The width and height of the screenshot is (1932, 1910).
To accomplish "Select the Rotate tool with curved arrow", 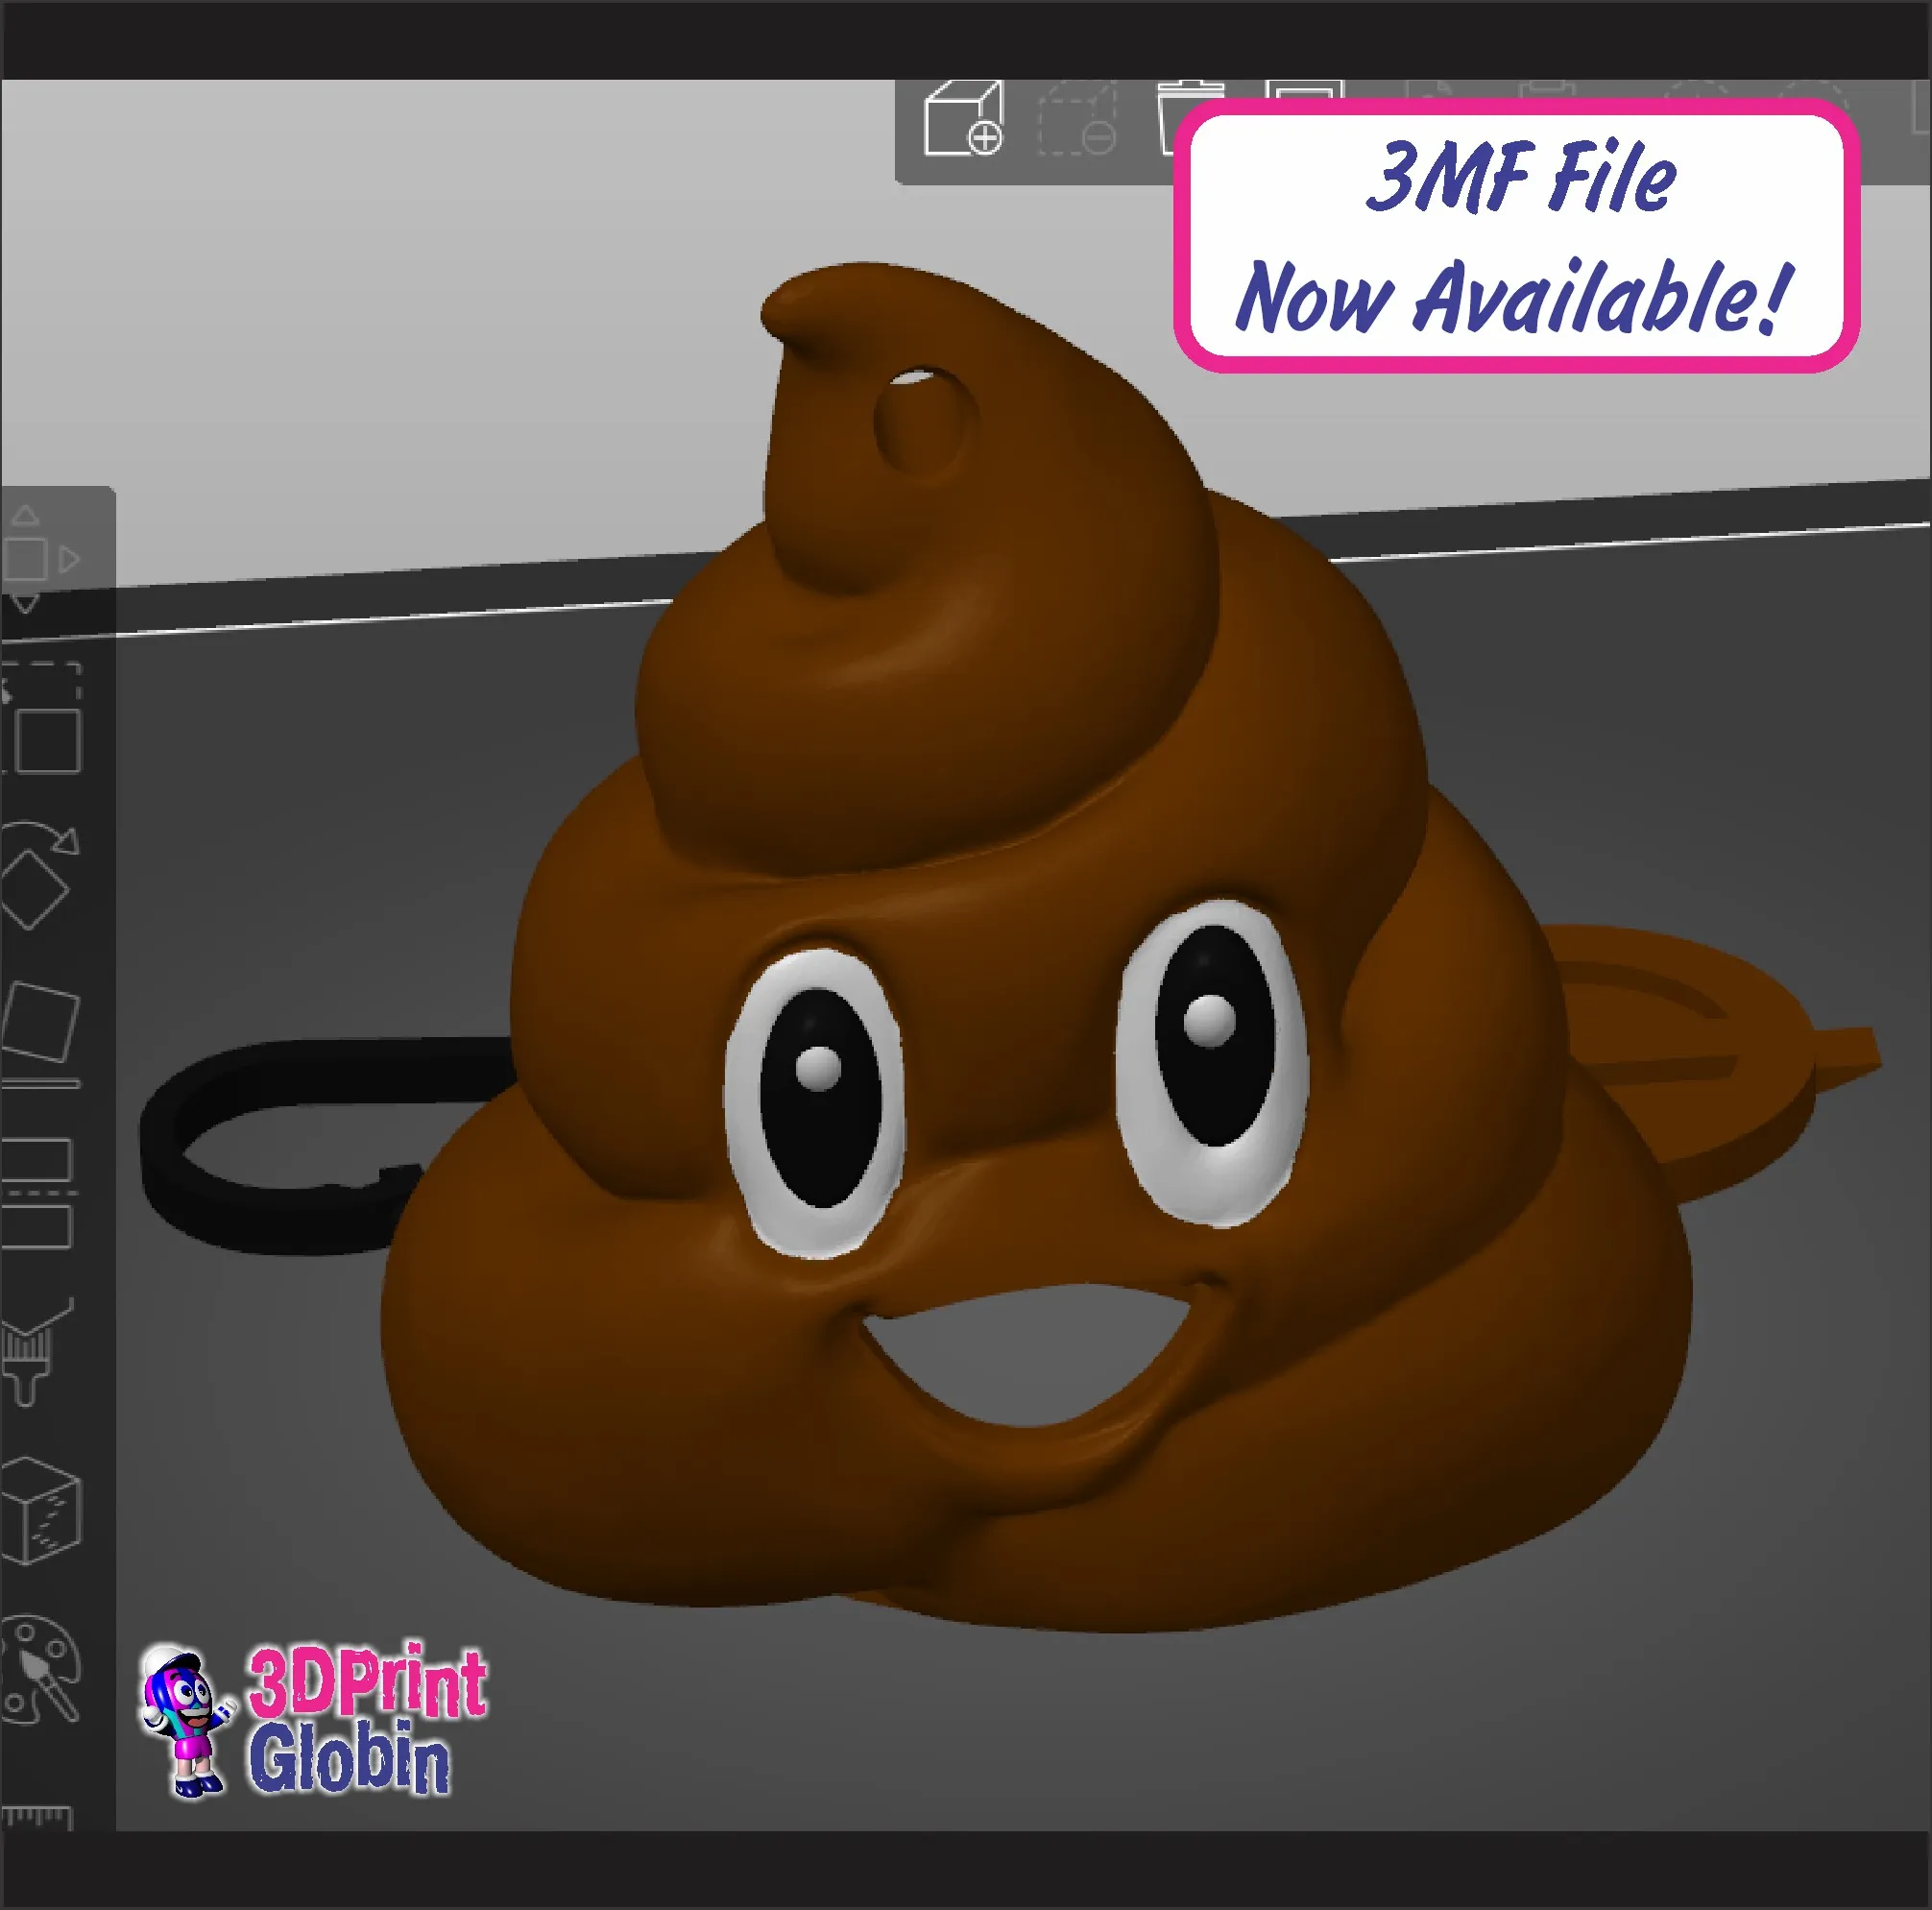I will point(38,875).
